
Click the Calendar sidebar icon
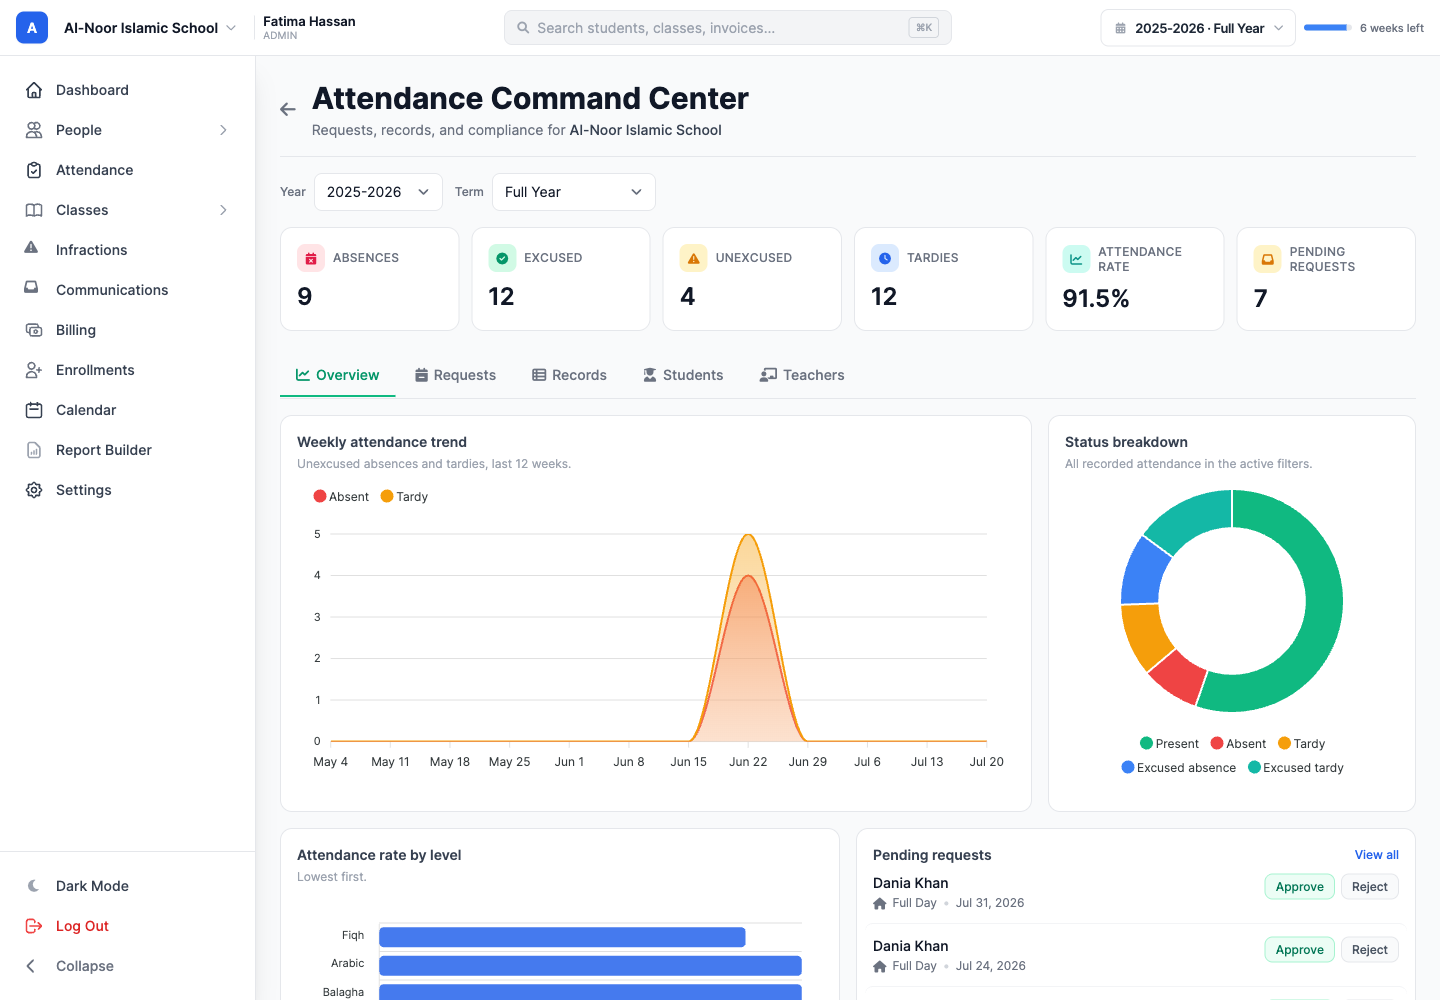pyautogui.click(x=34, y=410)
